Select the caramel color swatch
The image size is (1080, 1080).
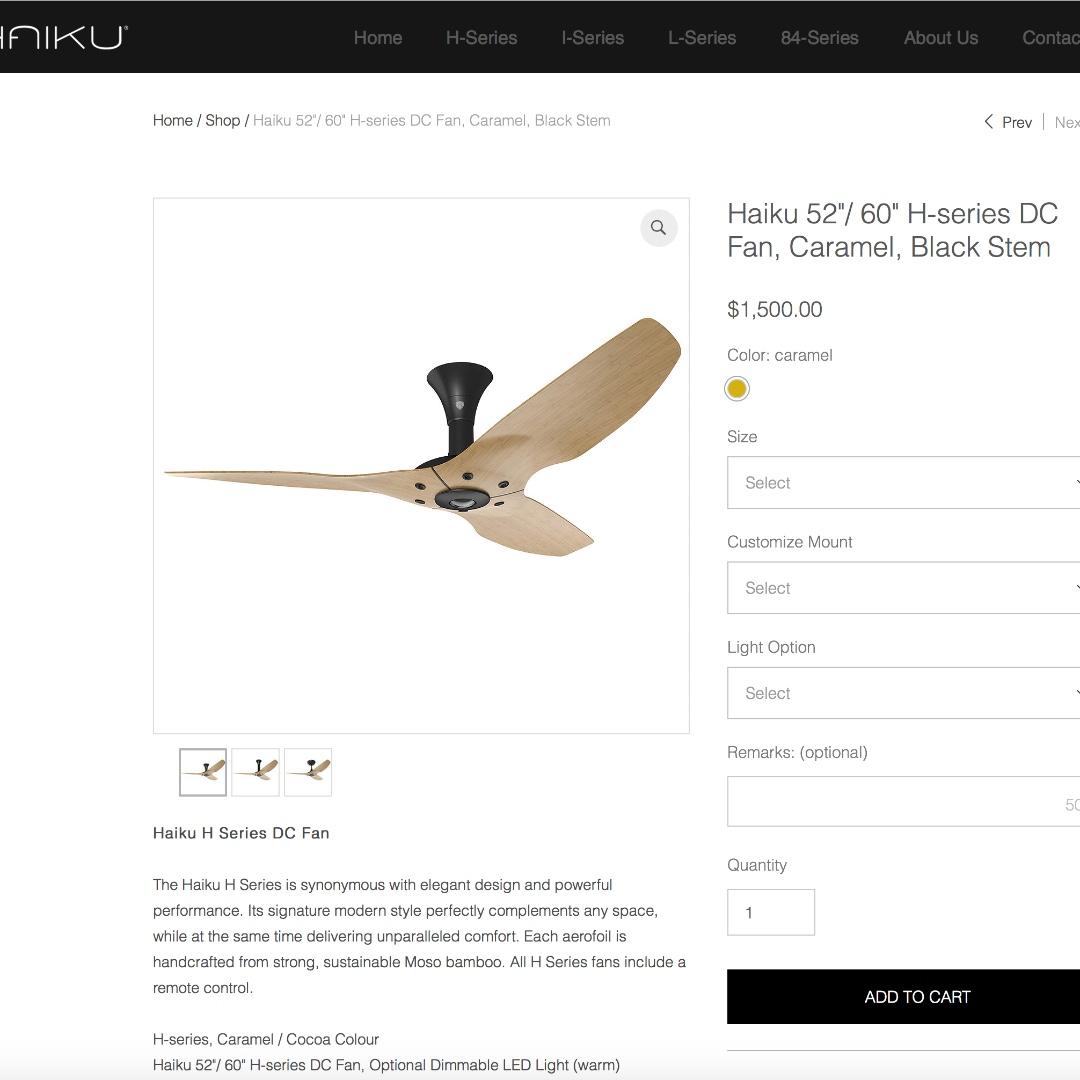pyautogui.click(x=737, y=388)
